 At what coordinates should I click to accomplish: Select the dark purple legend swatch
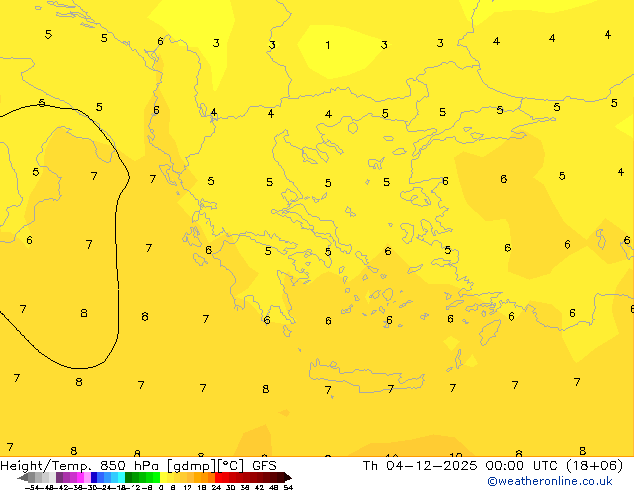pyautogui.click(x=59, y=477)
